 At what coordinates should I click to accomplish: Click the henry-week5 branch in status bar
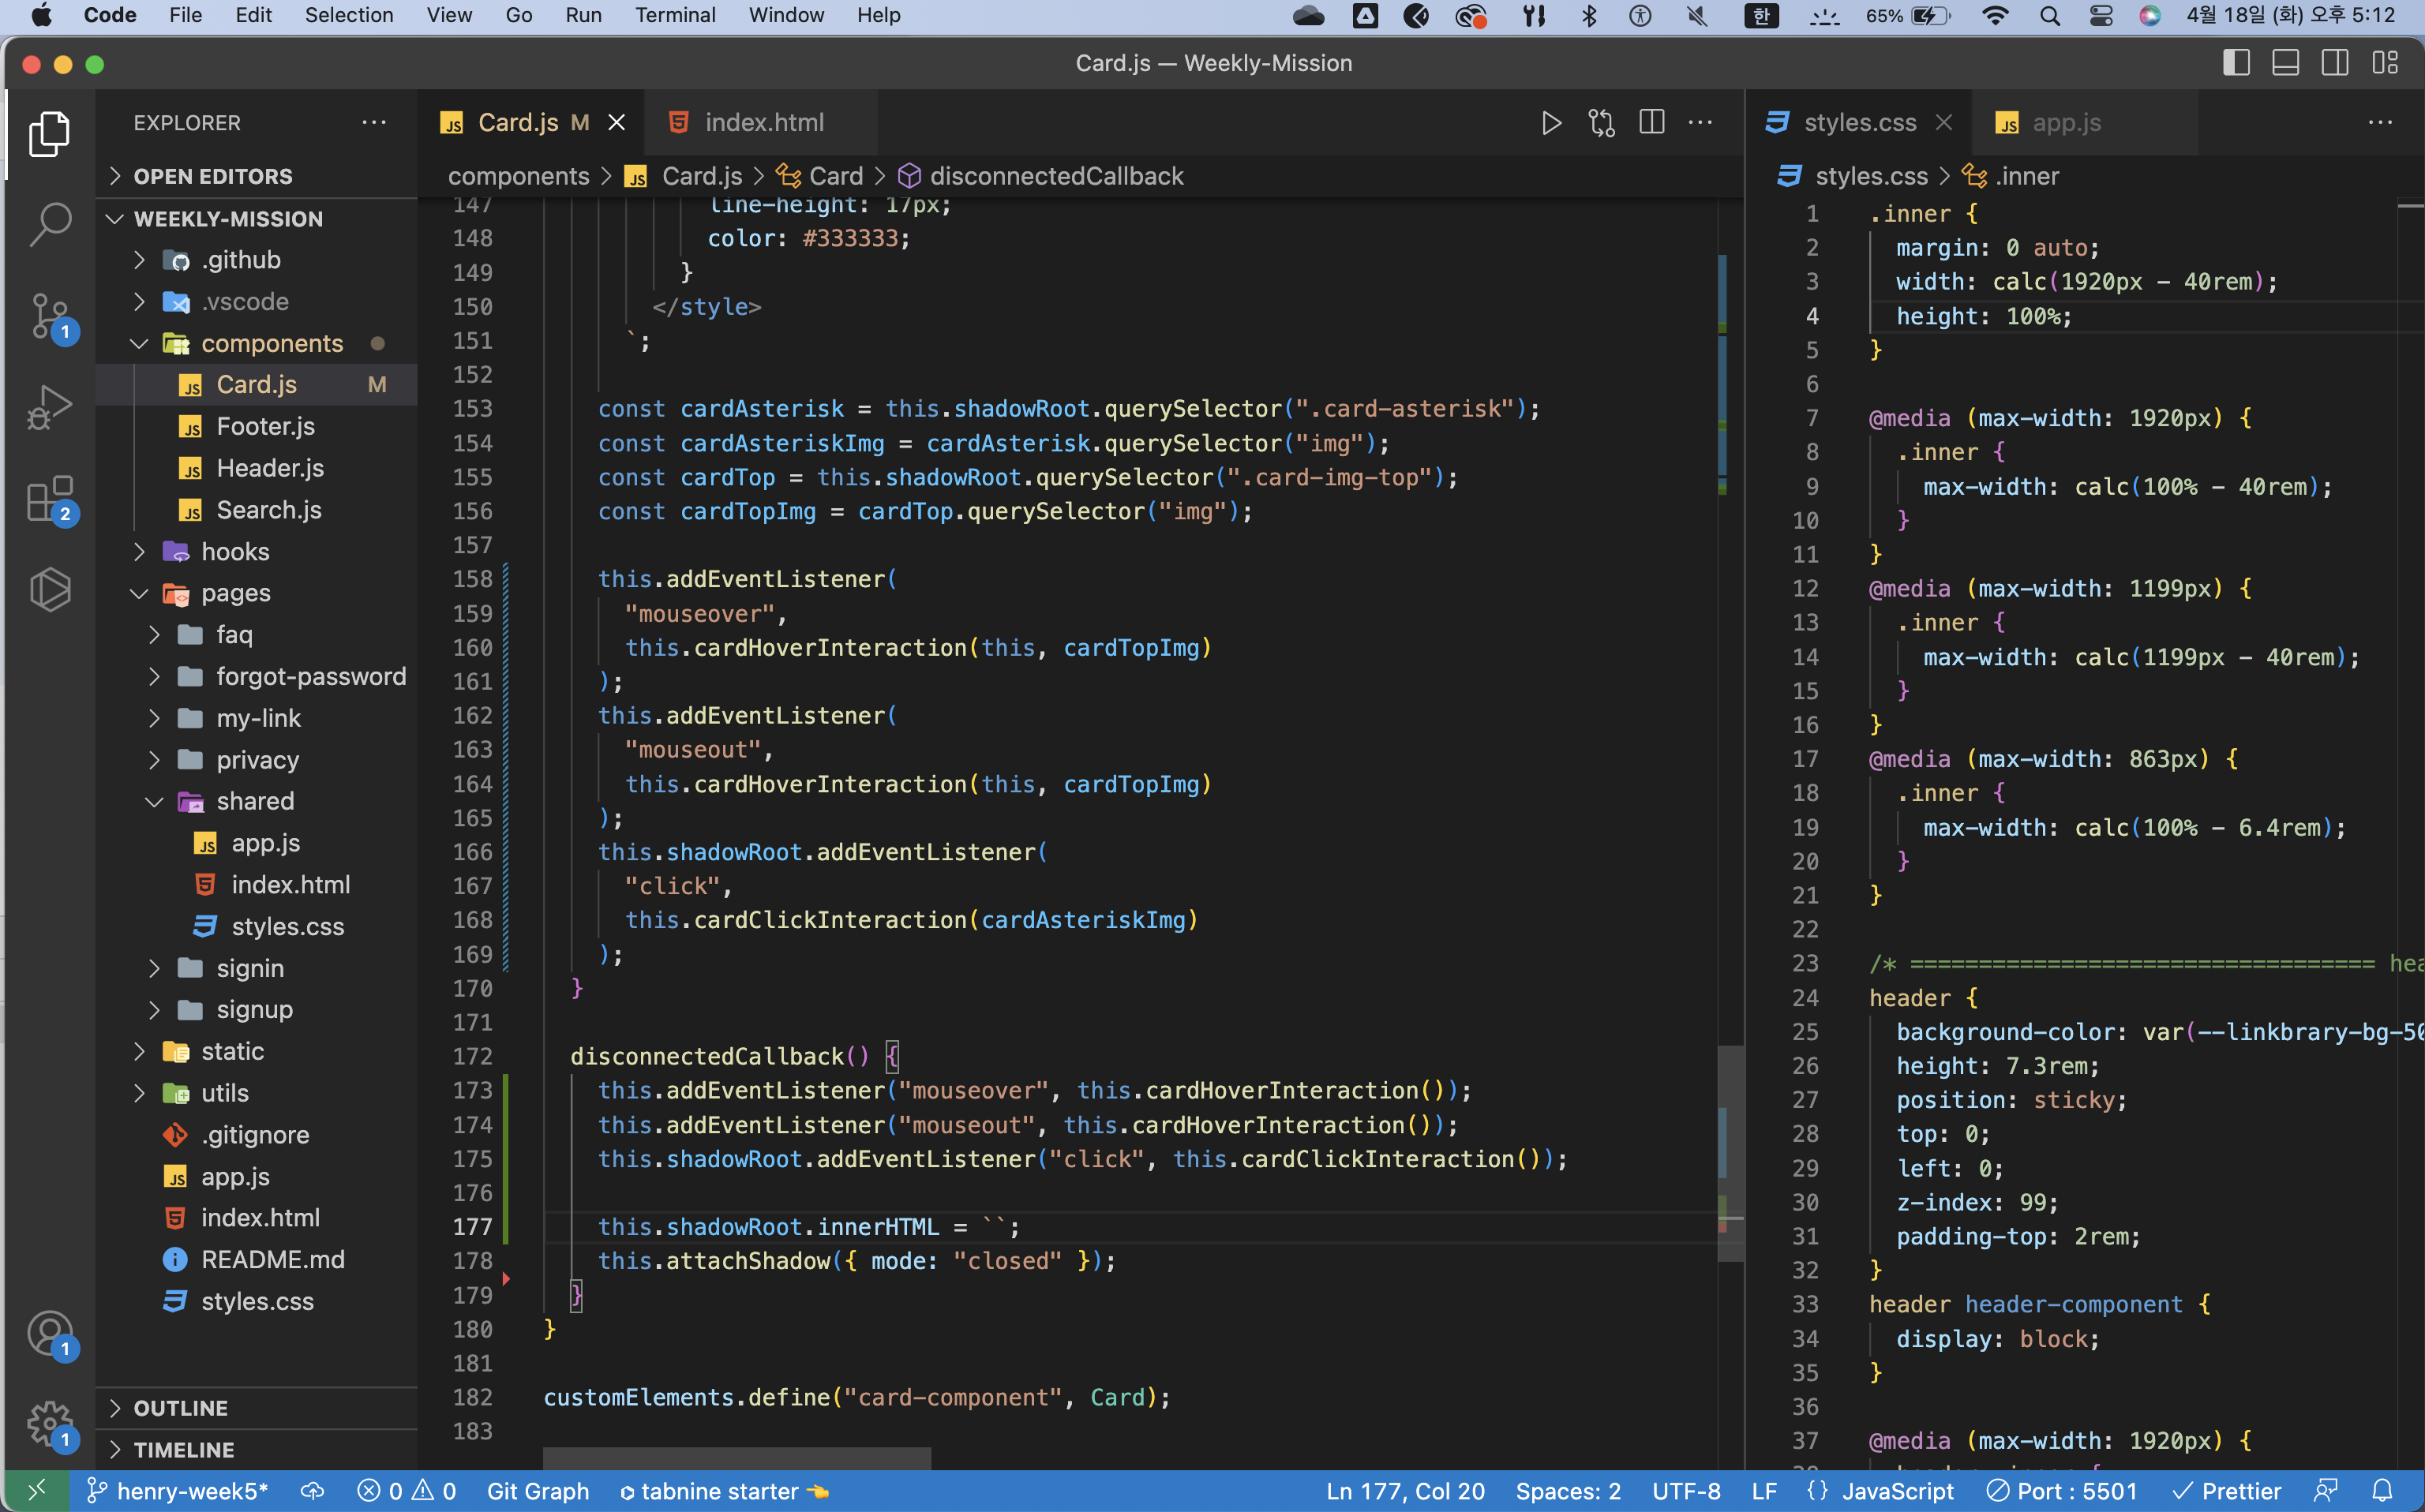tap(178, 1491)
